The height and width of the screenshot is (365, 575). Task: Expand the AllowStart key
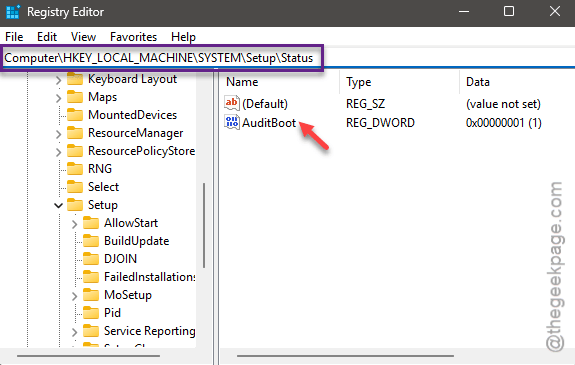point(74,223)
